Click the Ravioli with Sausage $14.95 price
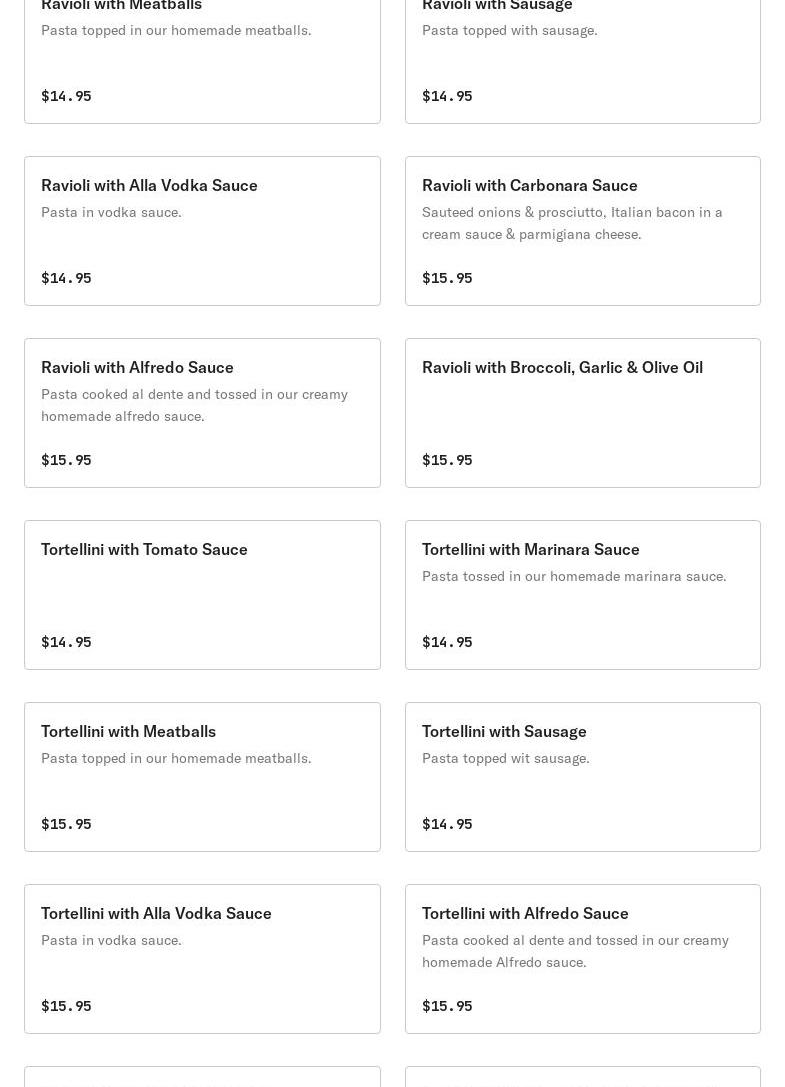Image resolution: width=785 pixels, height=1087 pixels. 447,96
